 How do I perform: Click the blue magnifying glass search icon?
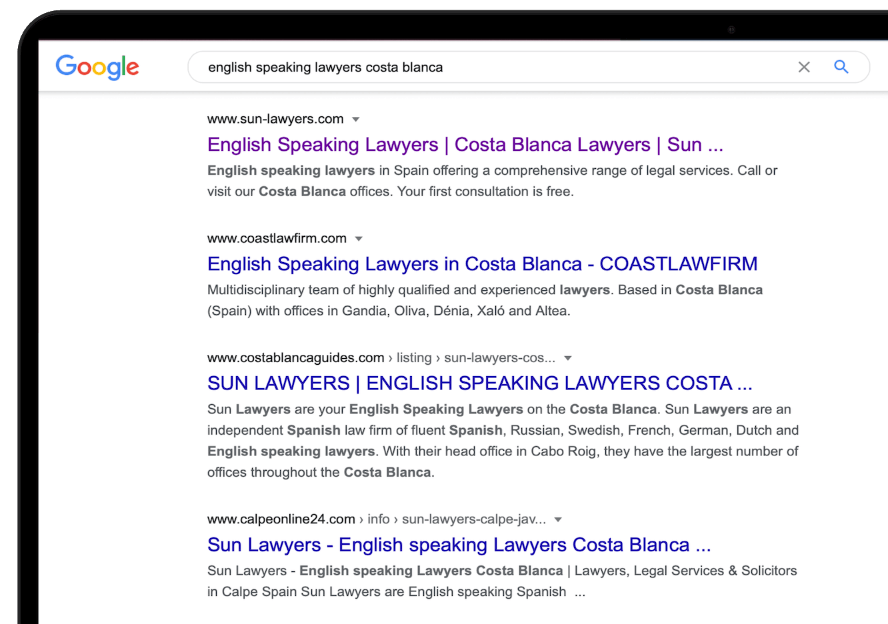click(841, 67)
